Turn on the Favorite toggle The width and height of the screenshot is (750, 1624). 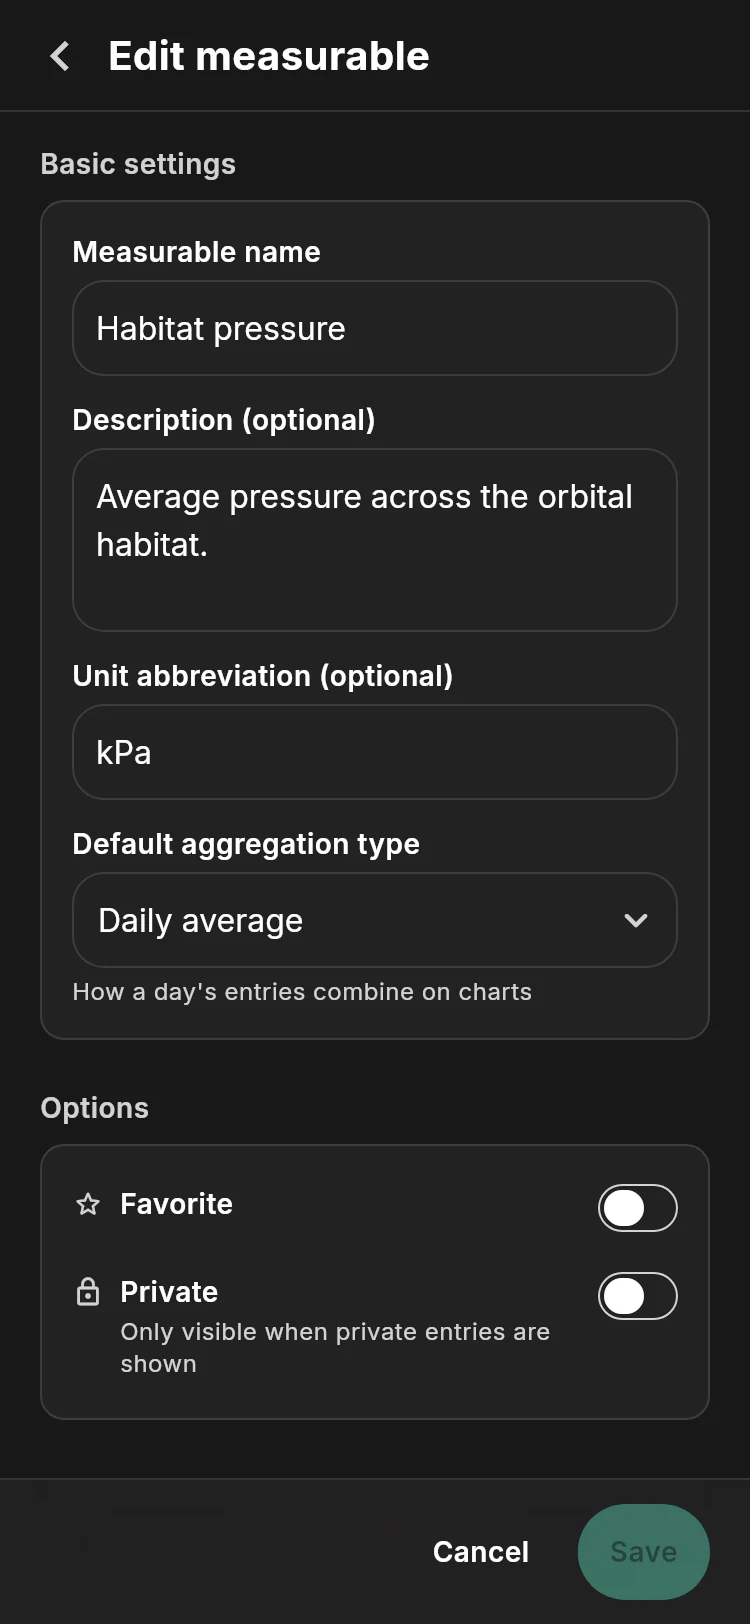(638, 1208)
